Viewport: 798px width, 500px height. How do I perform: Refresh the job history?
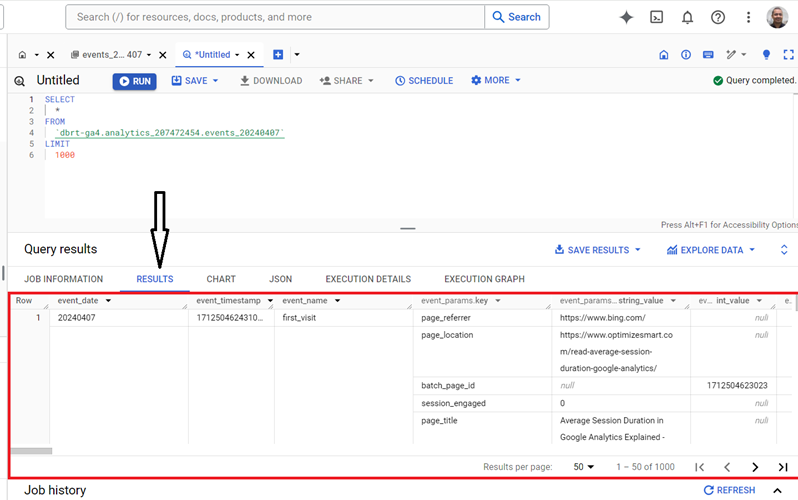[729, 490]
